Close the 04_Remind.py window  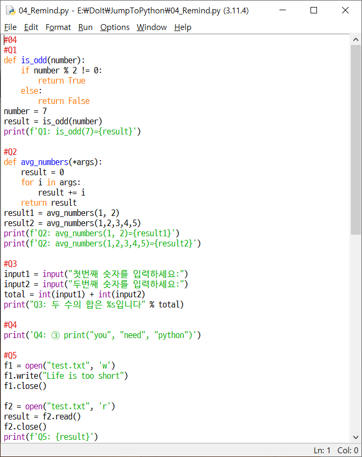(x=345, y=10)
